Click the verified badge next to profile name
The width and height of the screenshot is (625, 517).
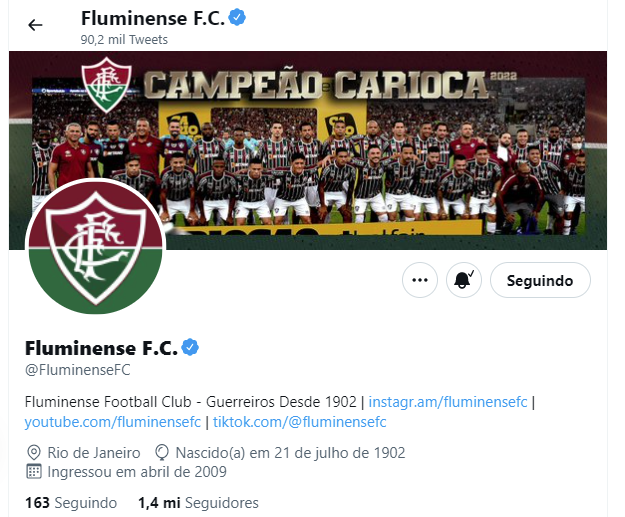190,347
